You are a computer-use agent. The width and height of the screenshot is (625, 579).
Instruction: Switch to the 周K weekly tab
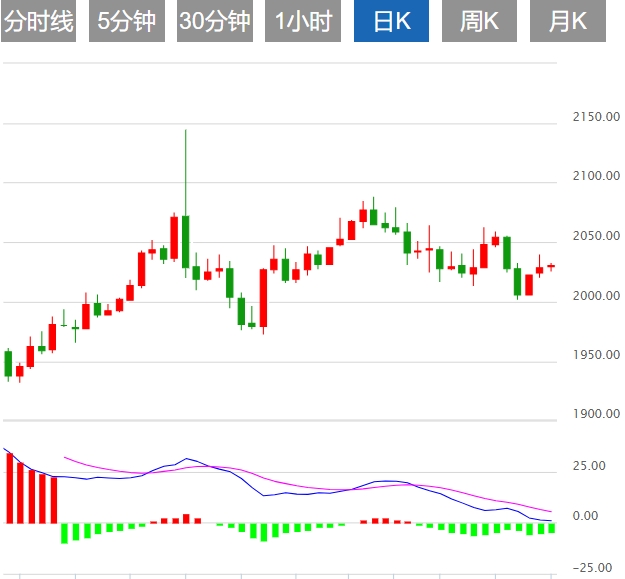tap(480, 21)
